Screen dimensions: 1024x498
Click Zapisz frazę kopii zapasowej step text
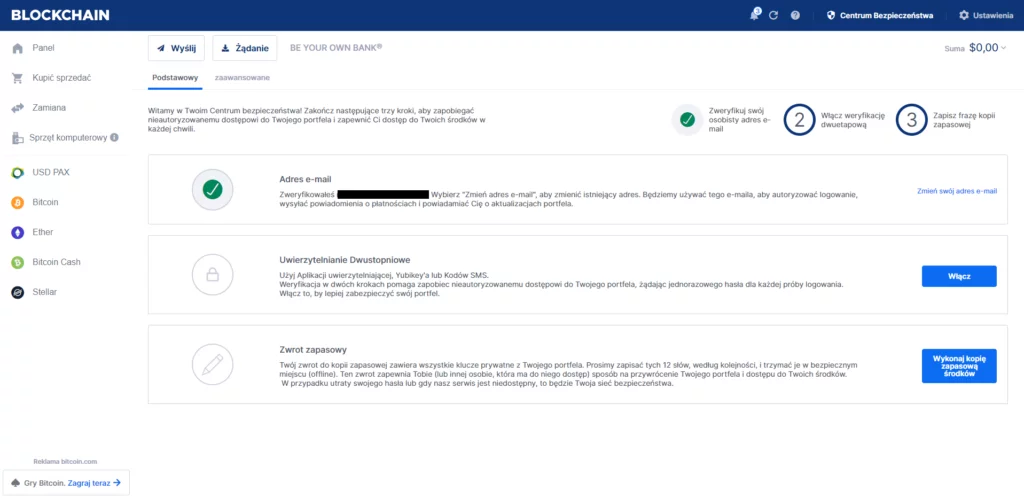tap(964, 120)
